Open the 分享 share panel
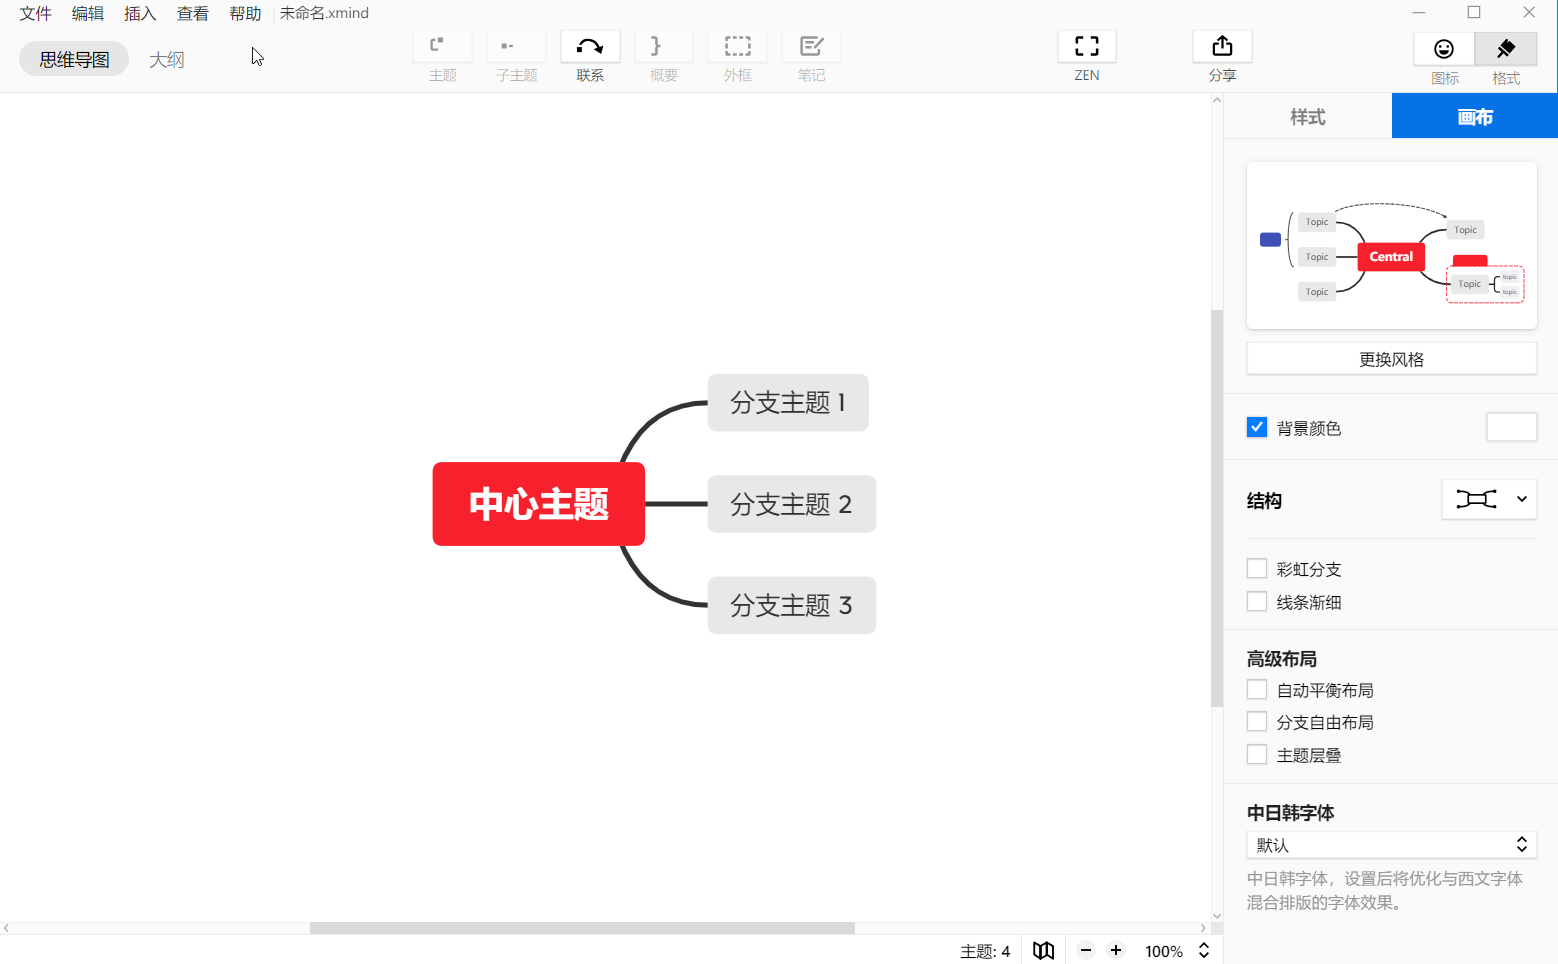 1222,55
